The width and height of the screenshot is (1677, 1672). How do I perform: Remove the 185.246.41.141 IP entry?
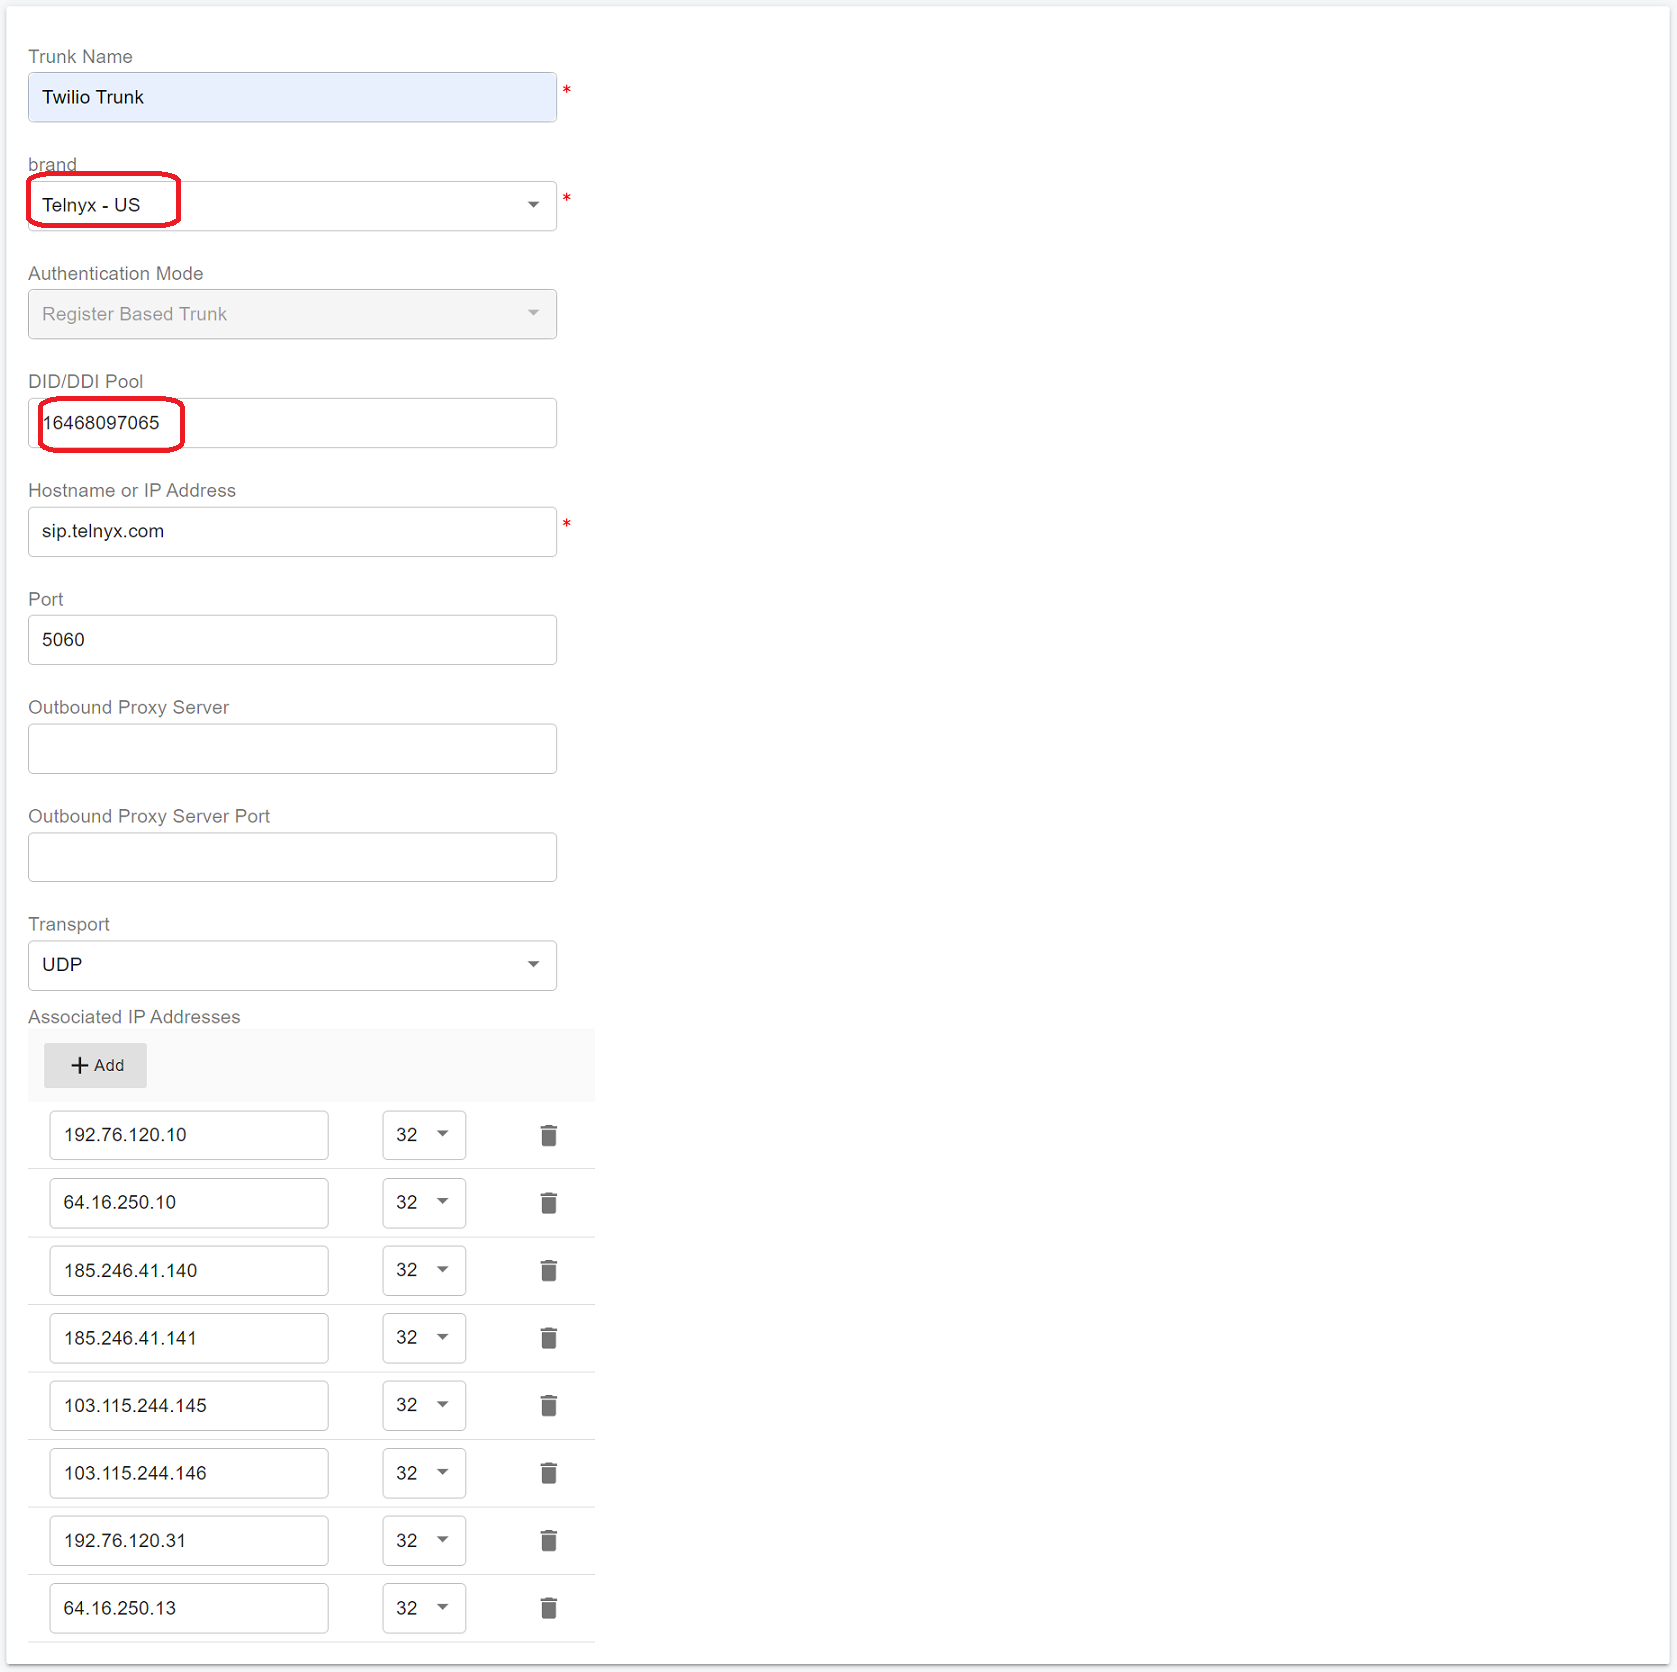click(x=548, y=1338)
